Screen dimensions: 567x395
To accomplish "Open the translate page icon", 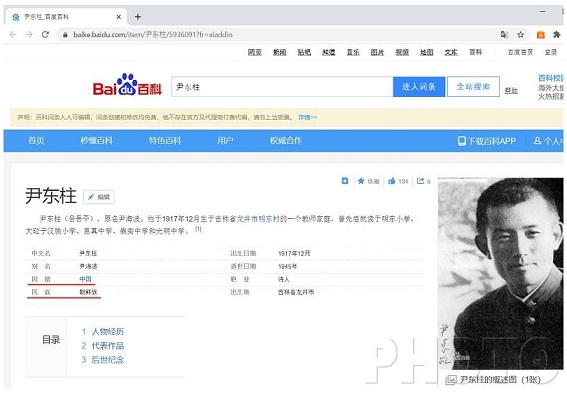I will tap(504, 34).
